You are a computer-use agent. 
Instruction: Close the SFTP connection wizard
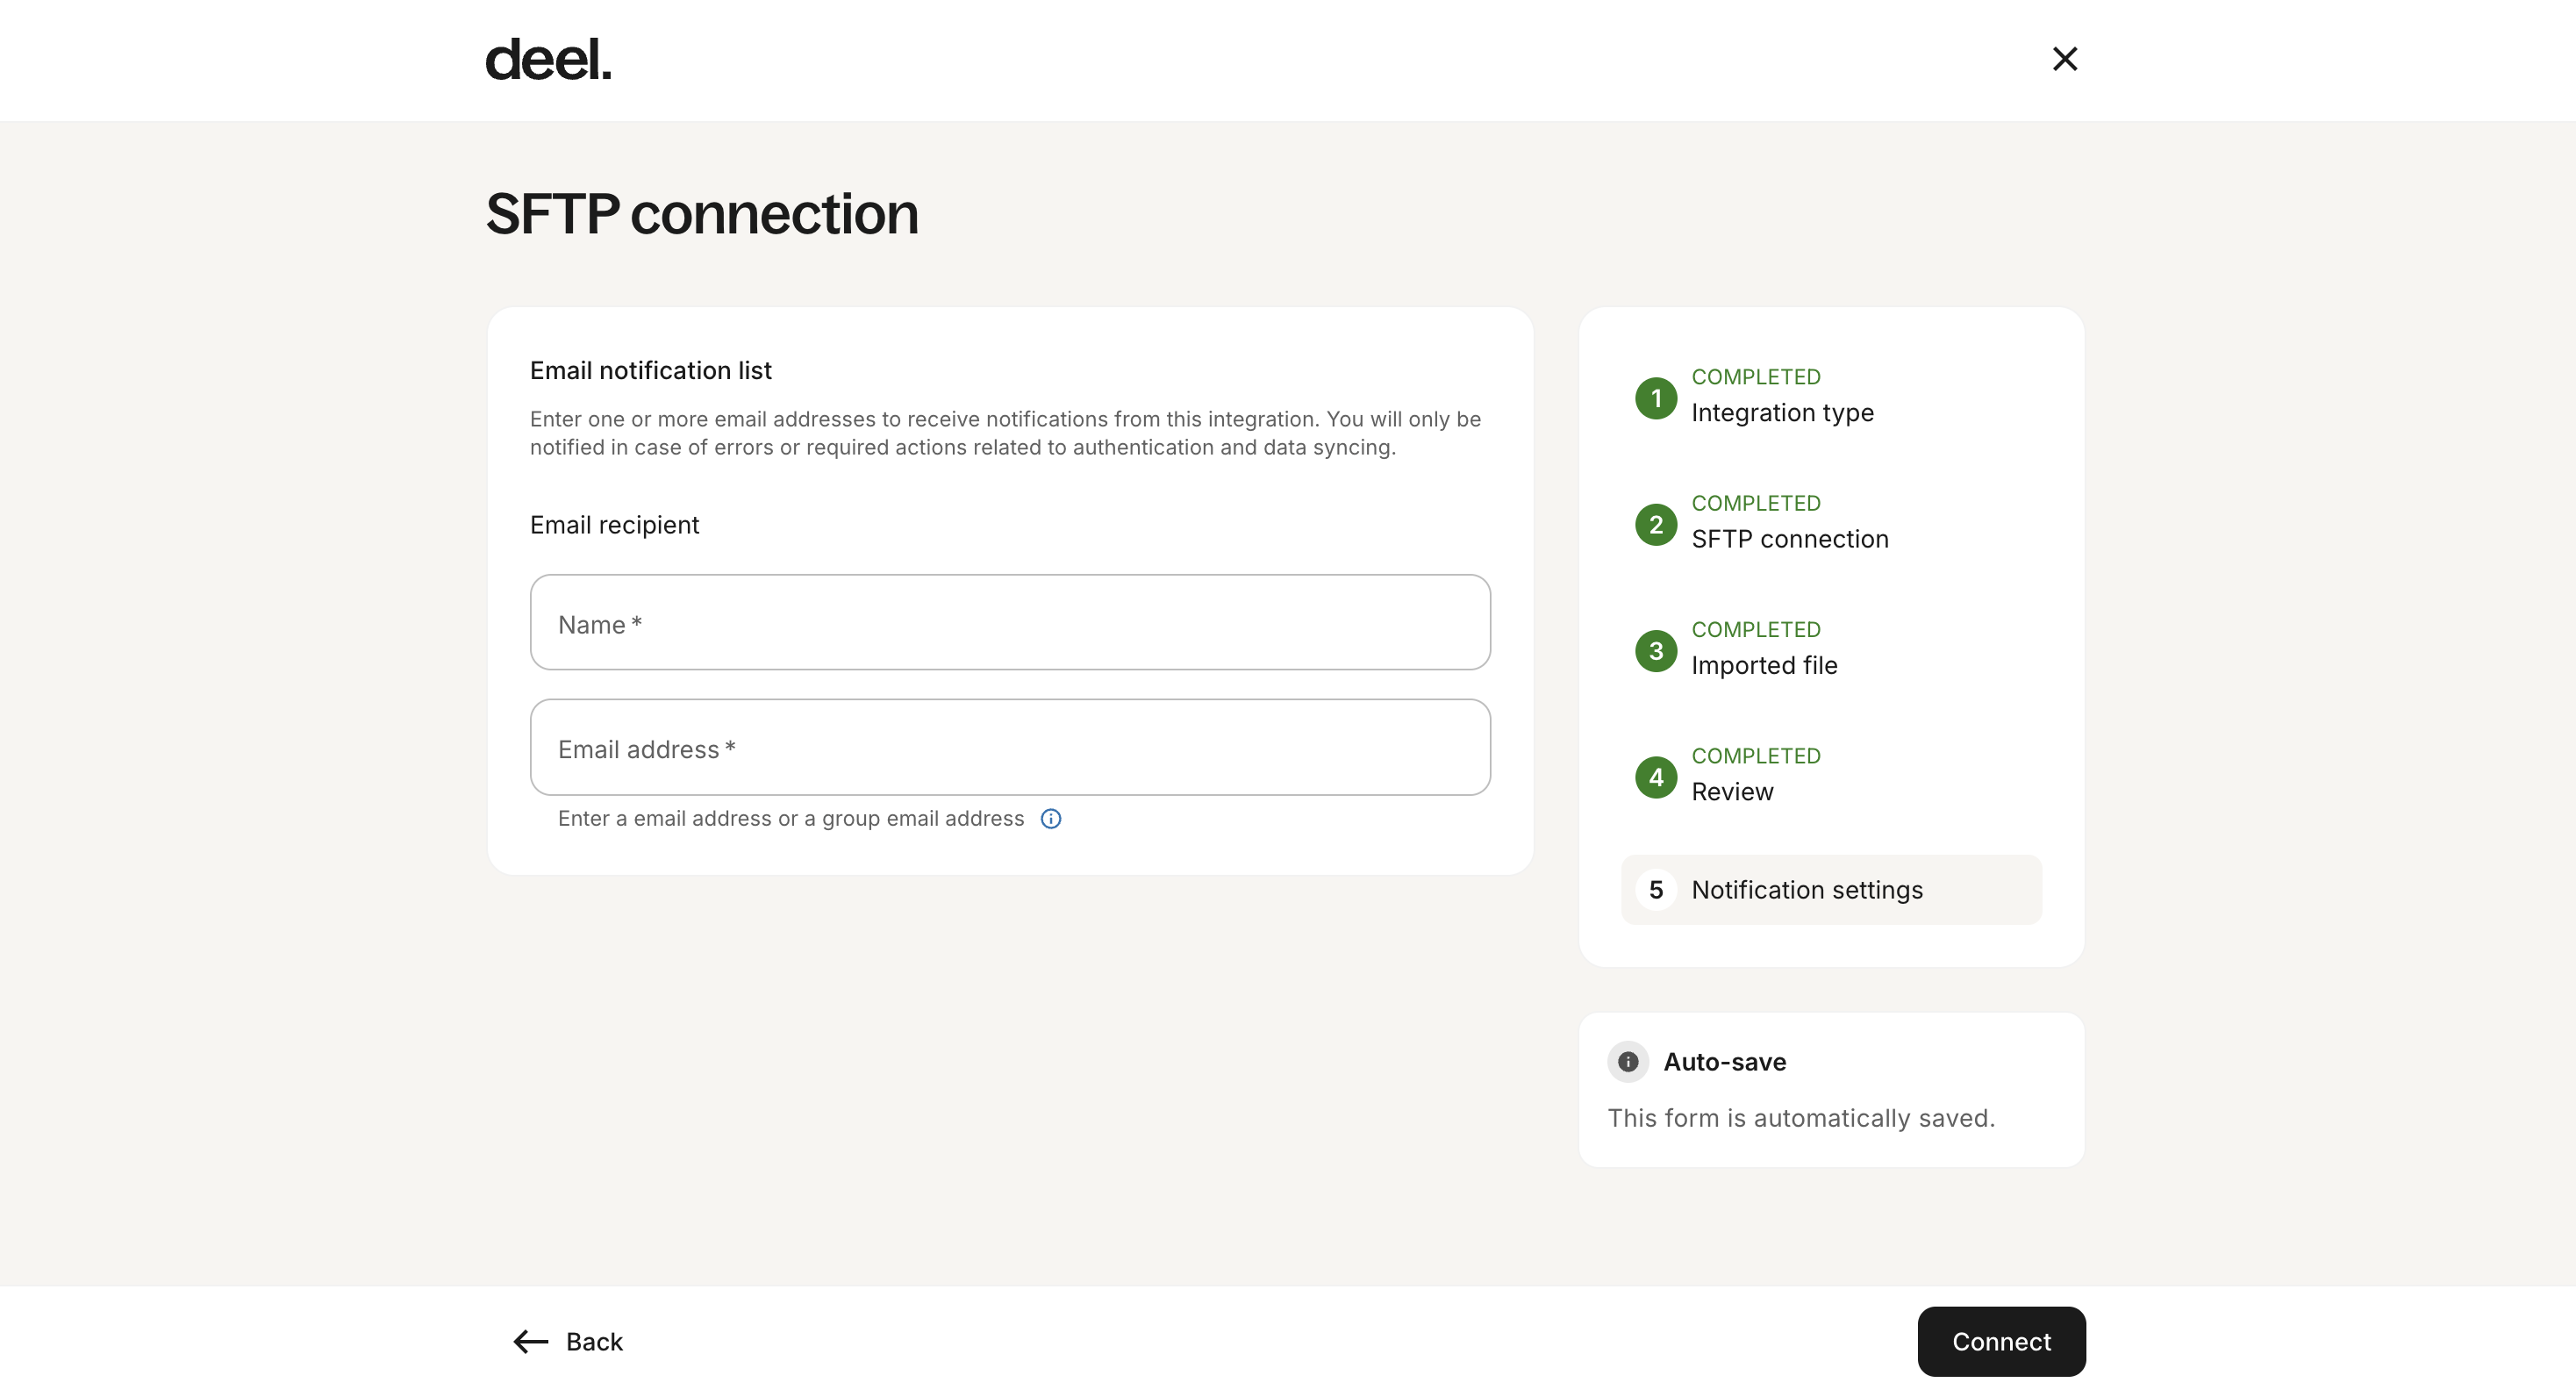(x=2065, y=59)
